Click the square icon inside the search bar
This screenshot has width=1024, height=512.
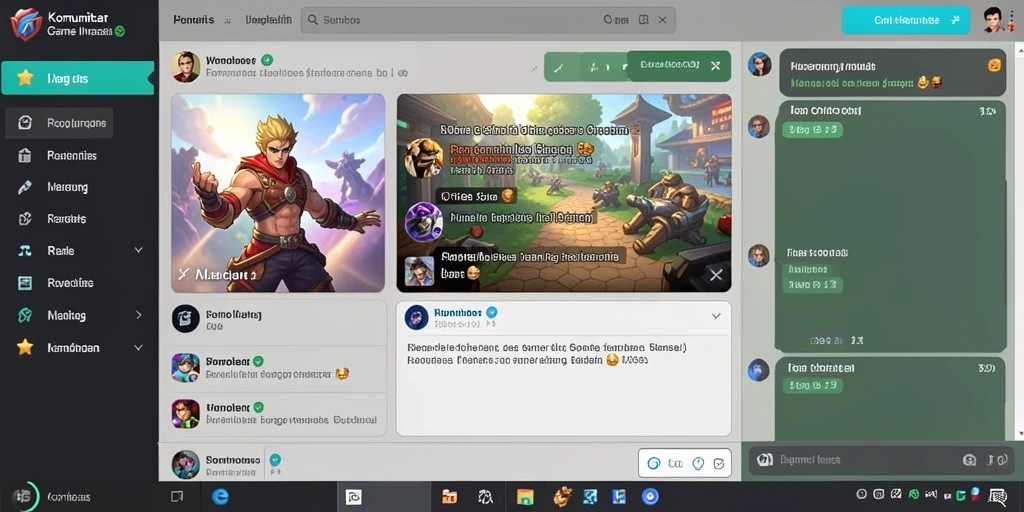coord(643,20)
